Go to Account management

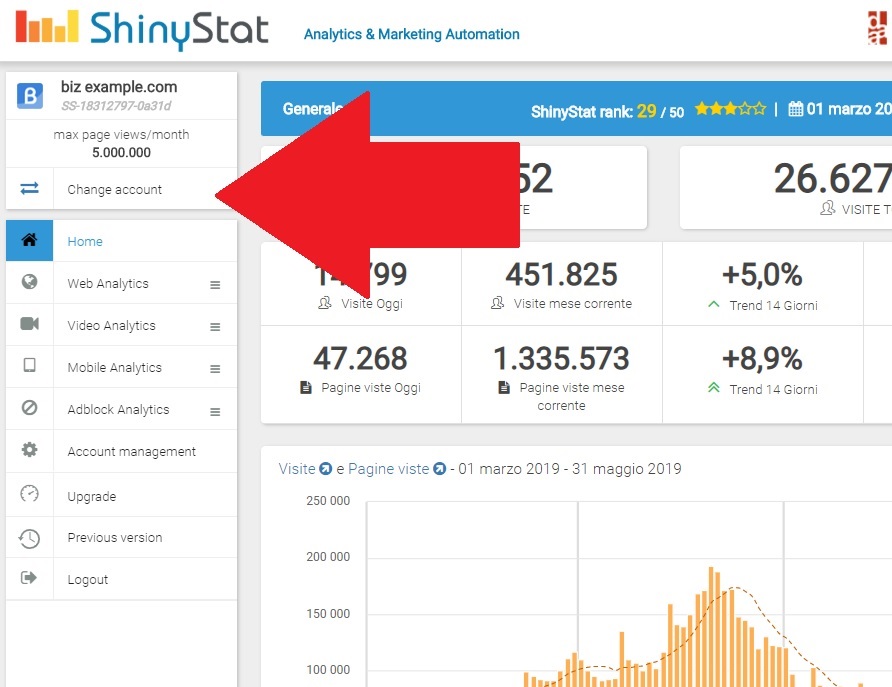coord(121,451)
